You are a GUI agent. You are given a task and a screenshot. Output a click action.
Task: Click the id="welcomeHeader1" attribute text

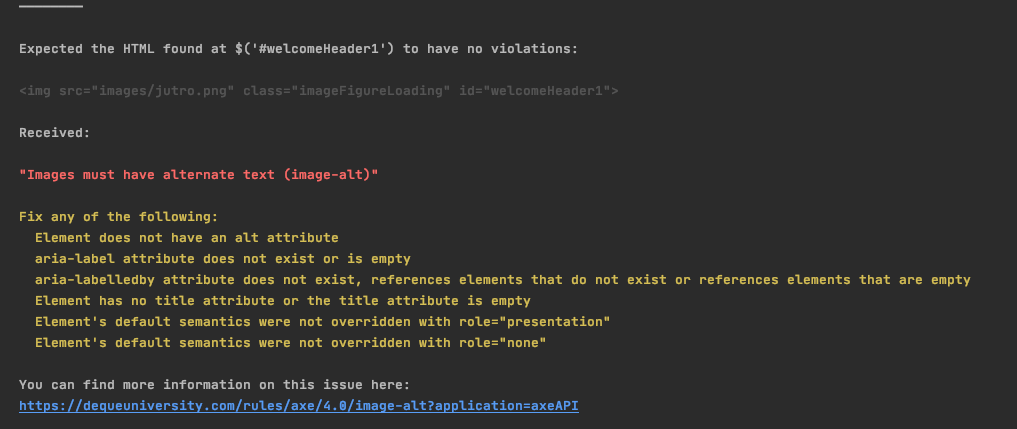[534, 91]
